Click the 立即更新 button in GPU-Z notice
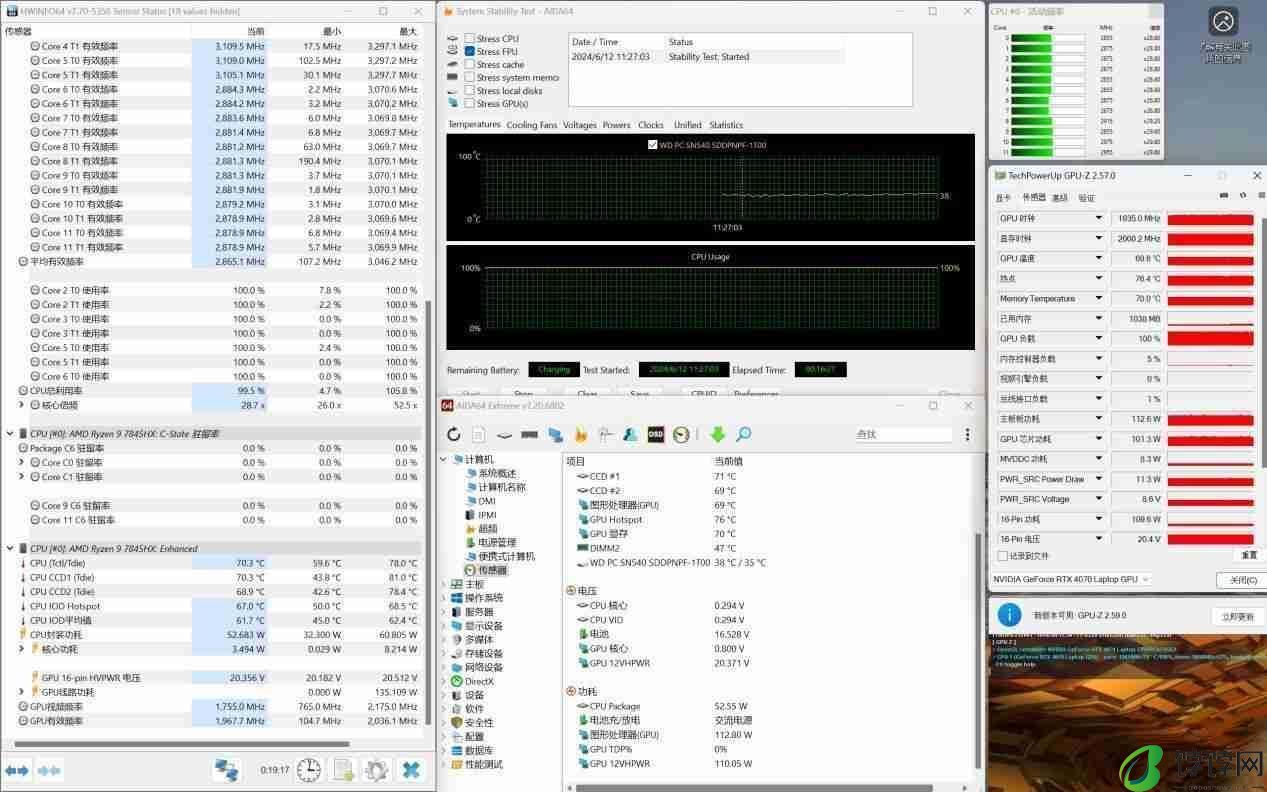Screen dimensions: 1267x792 (x=1237, y=616)
